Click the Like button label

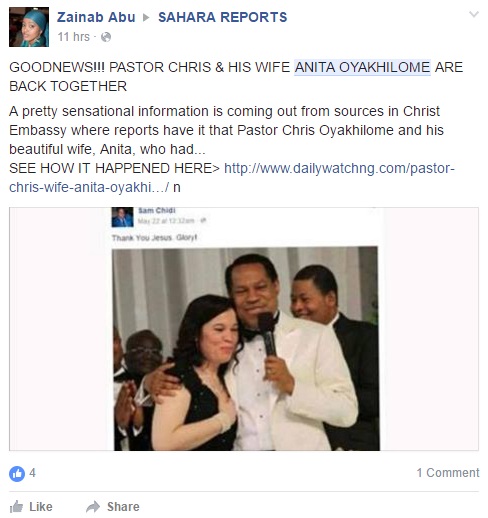click(x=41, y=507)
